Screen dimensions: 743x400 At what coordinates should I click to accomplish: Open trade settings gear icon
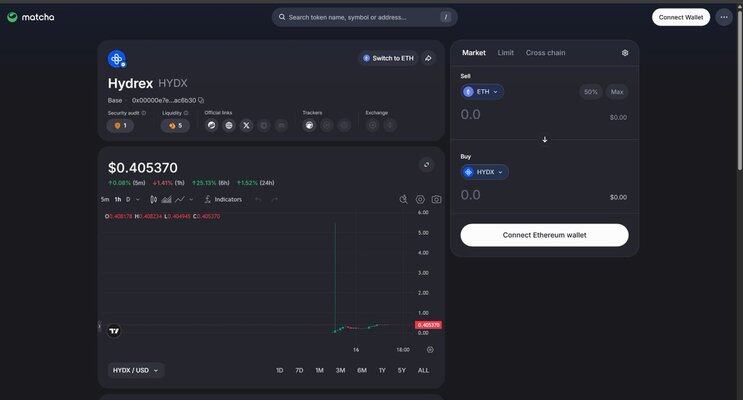[625, 53]
